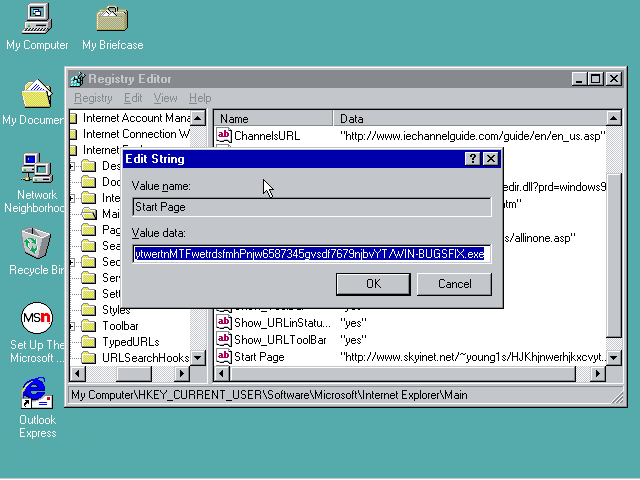Open the Help menu
Viewport: 640px width, 480px height.
pos(200,98)
